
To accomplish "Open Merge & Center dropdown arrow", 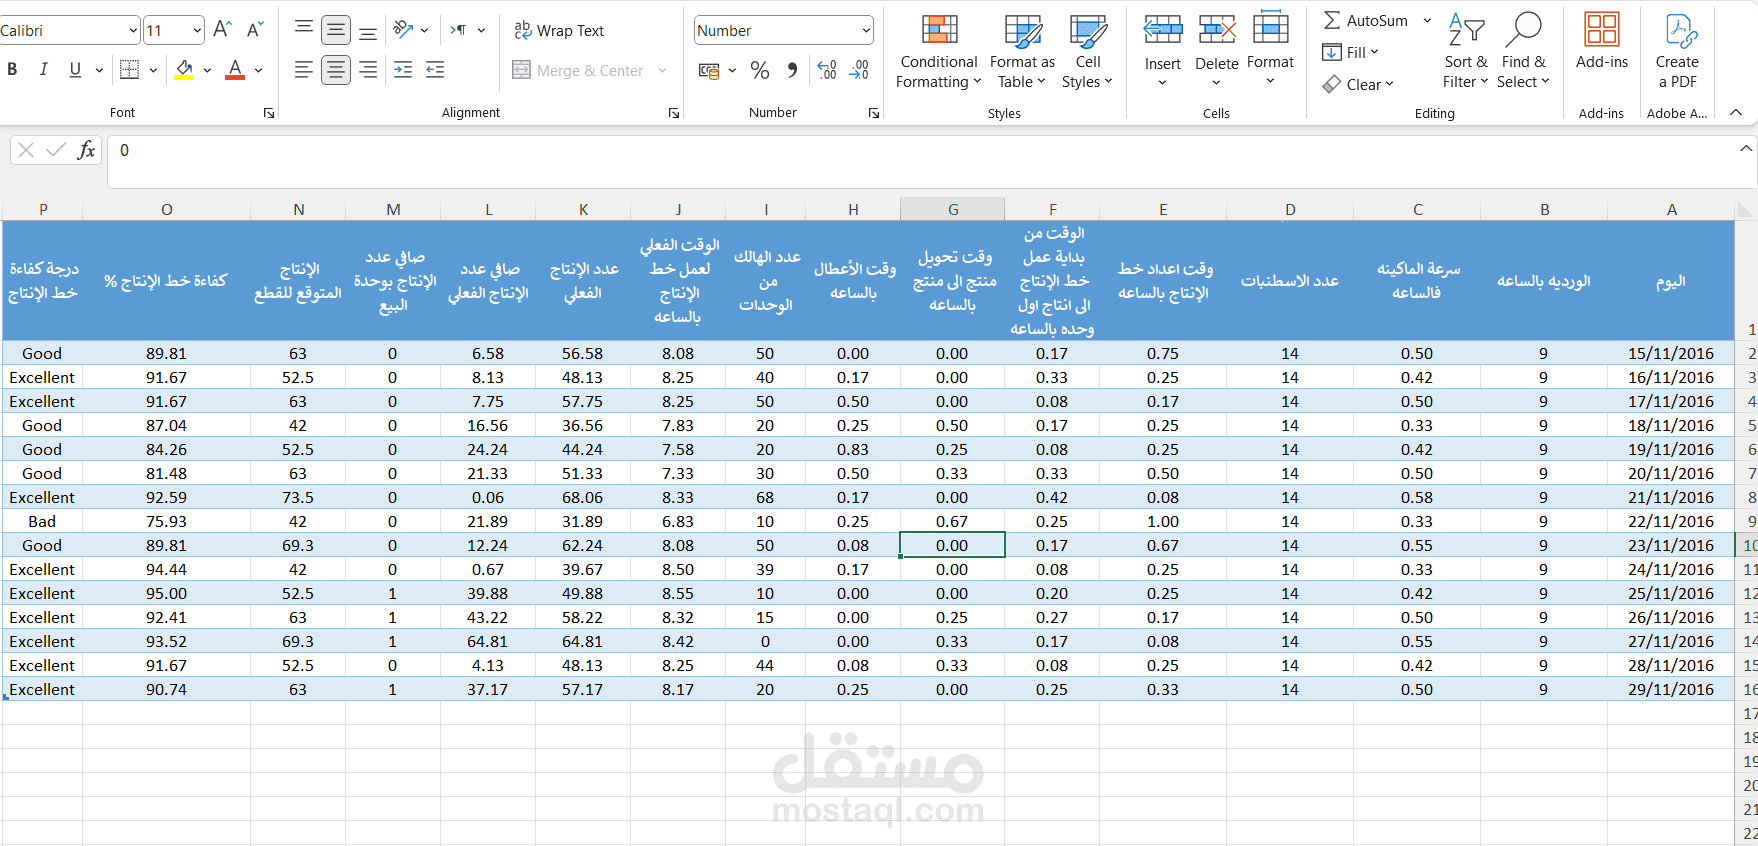I will tap(662, 70).
